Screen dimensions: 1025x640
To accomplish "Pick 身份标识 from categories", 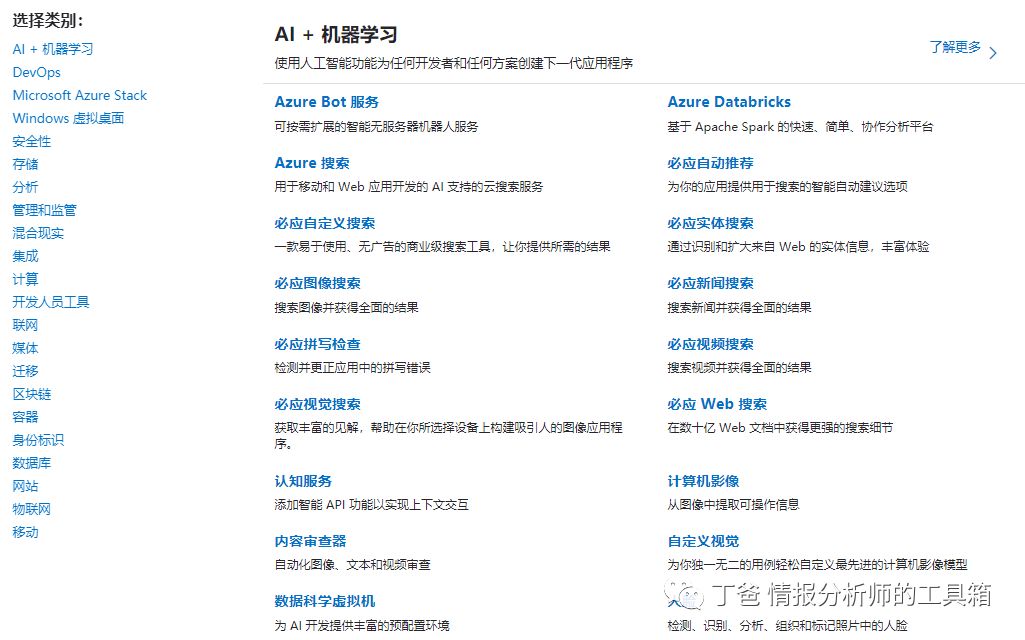I will (x=38, y=440).
